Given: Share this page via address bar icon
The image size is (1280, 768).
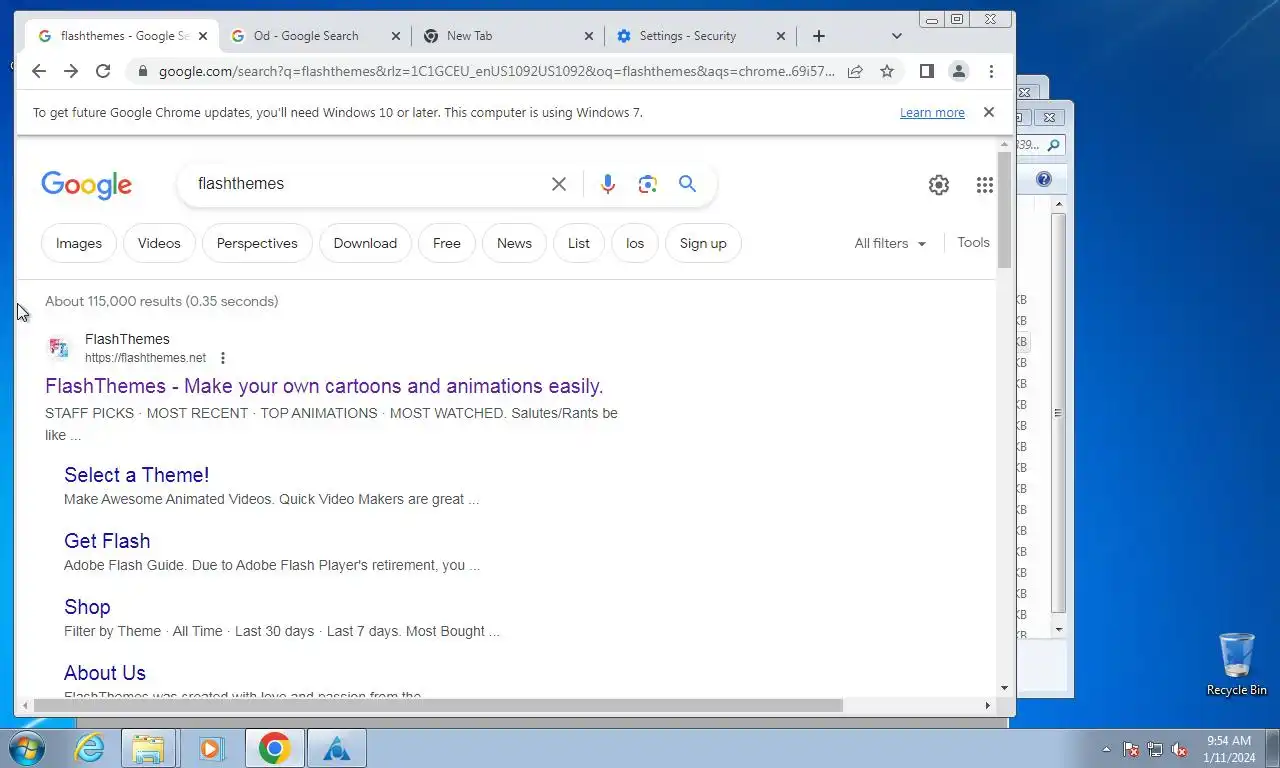Looking at the screenshot, I should (x=855, y=71).
